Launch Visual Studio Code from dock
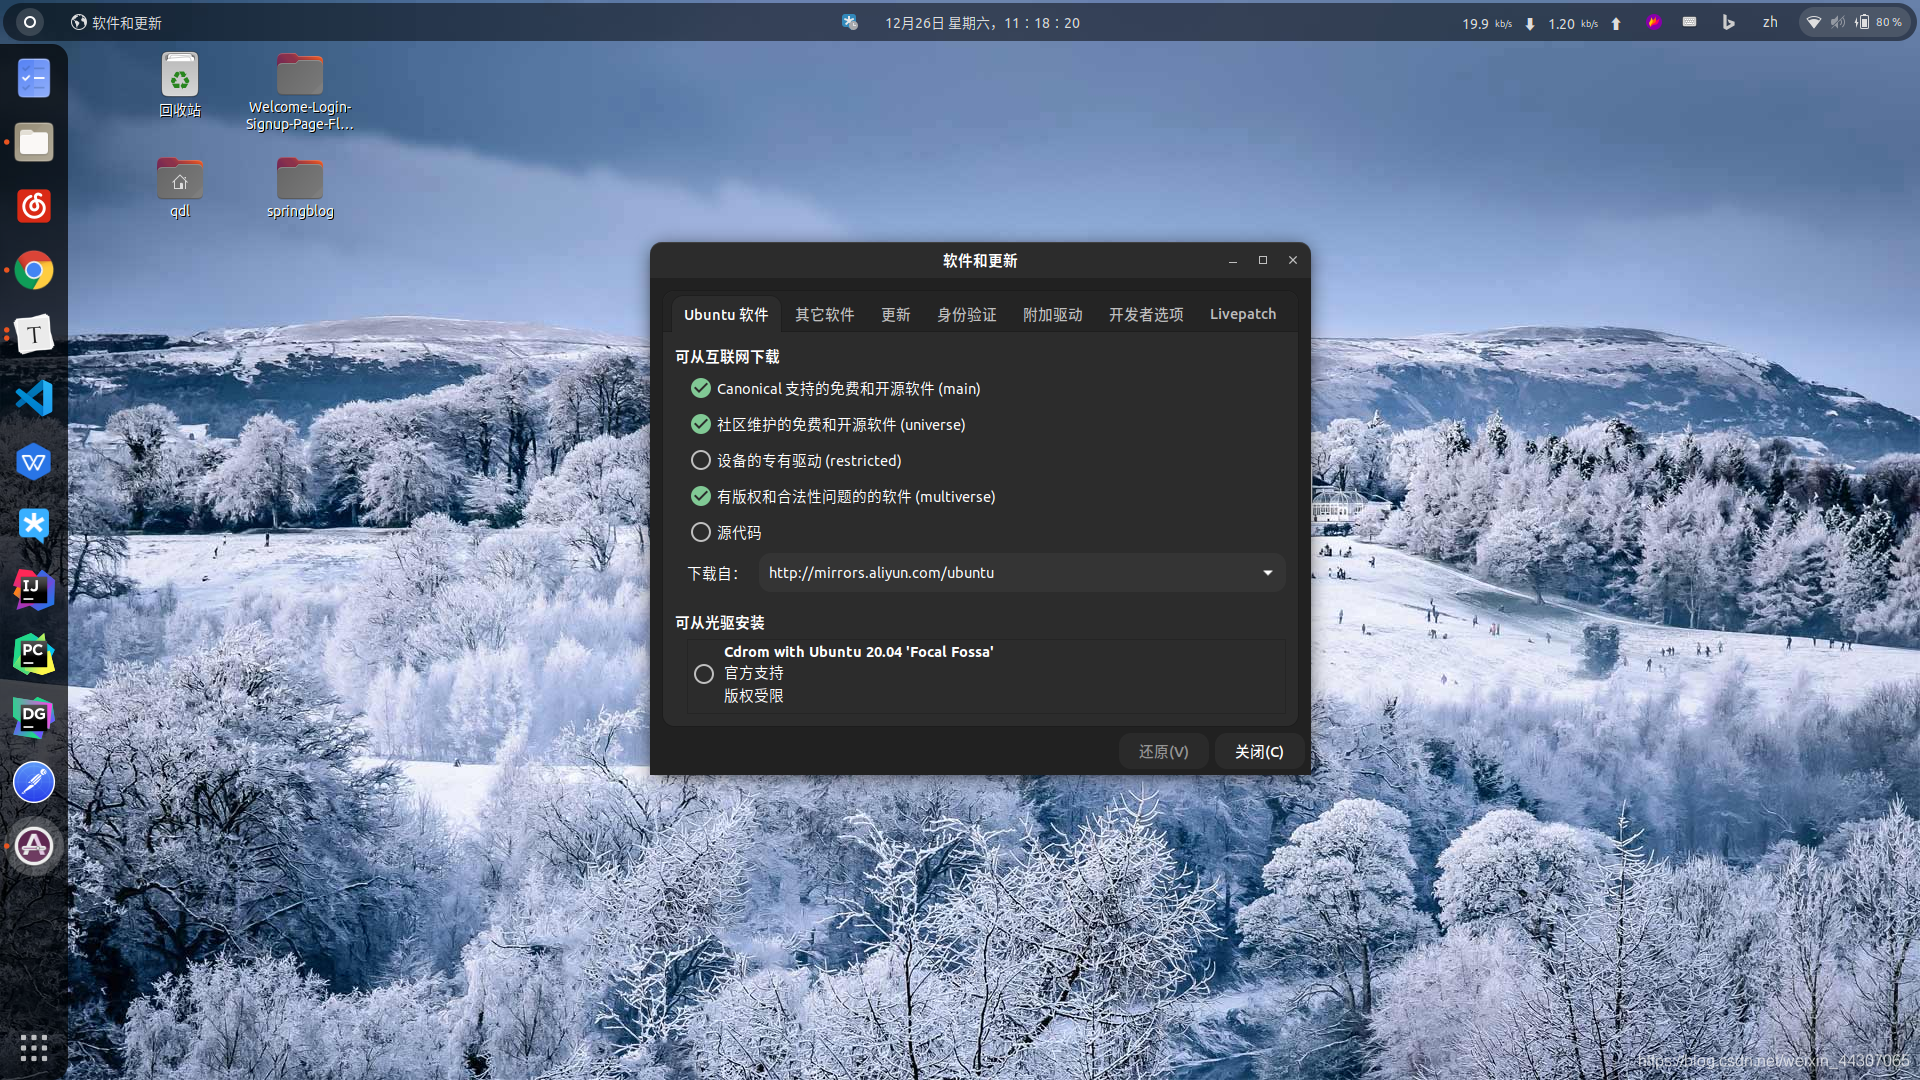Viewport: 1920px width, 1080px height. [x=34, y=398]
